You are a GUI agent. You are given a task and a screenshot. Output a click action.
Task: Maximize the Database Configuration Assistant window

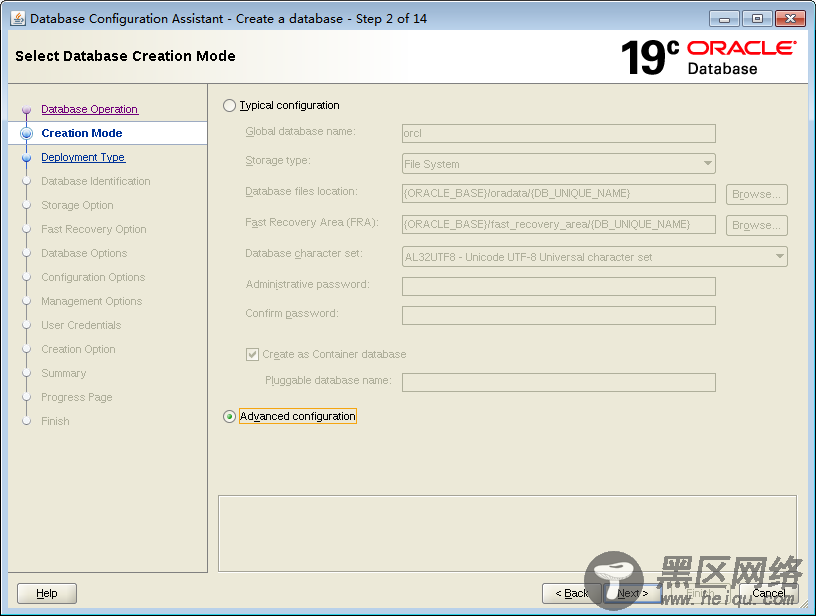(x=757, y=19)
